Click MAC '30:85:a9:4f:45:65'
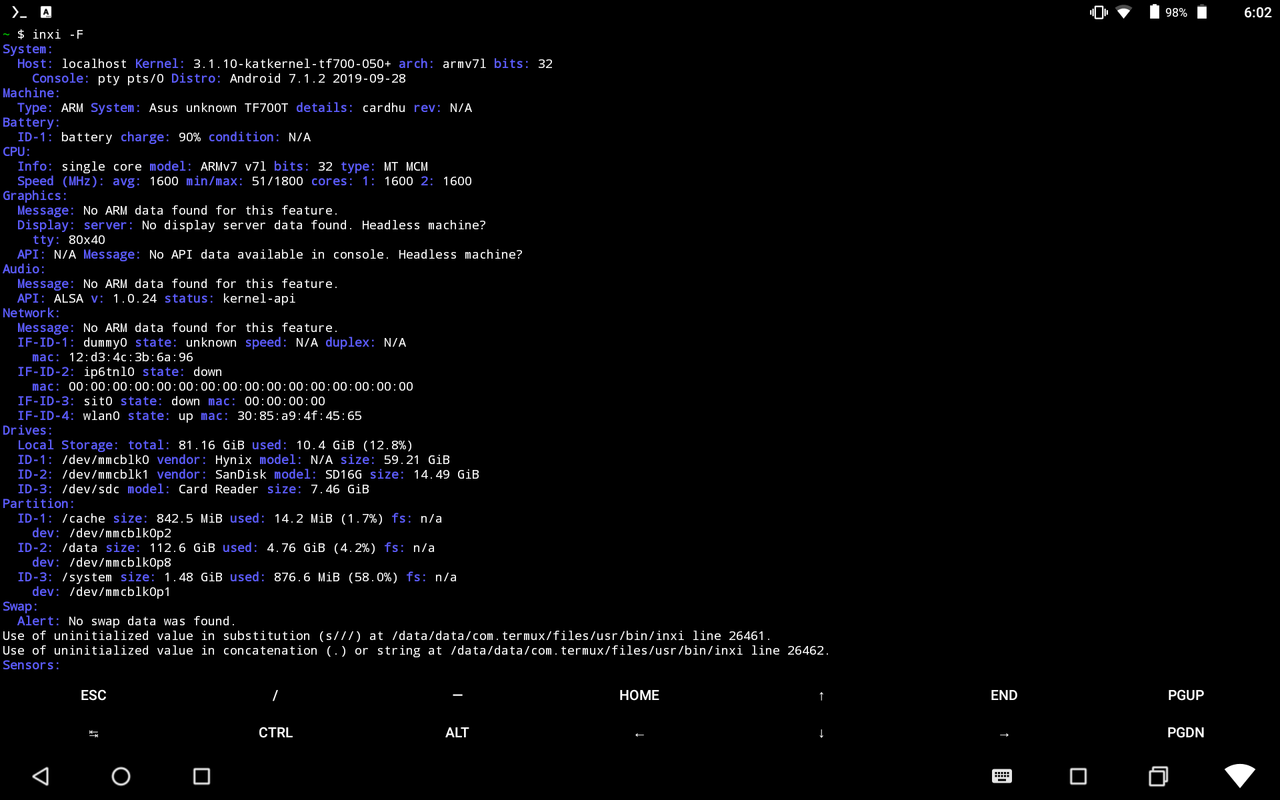Image resolution: width=1280 pixels, height=800 pixels. click(300, 416)
